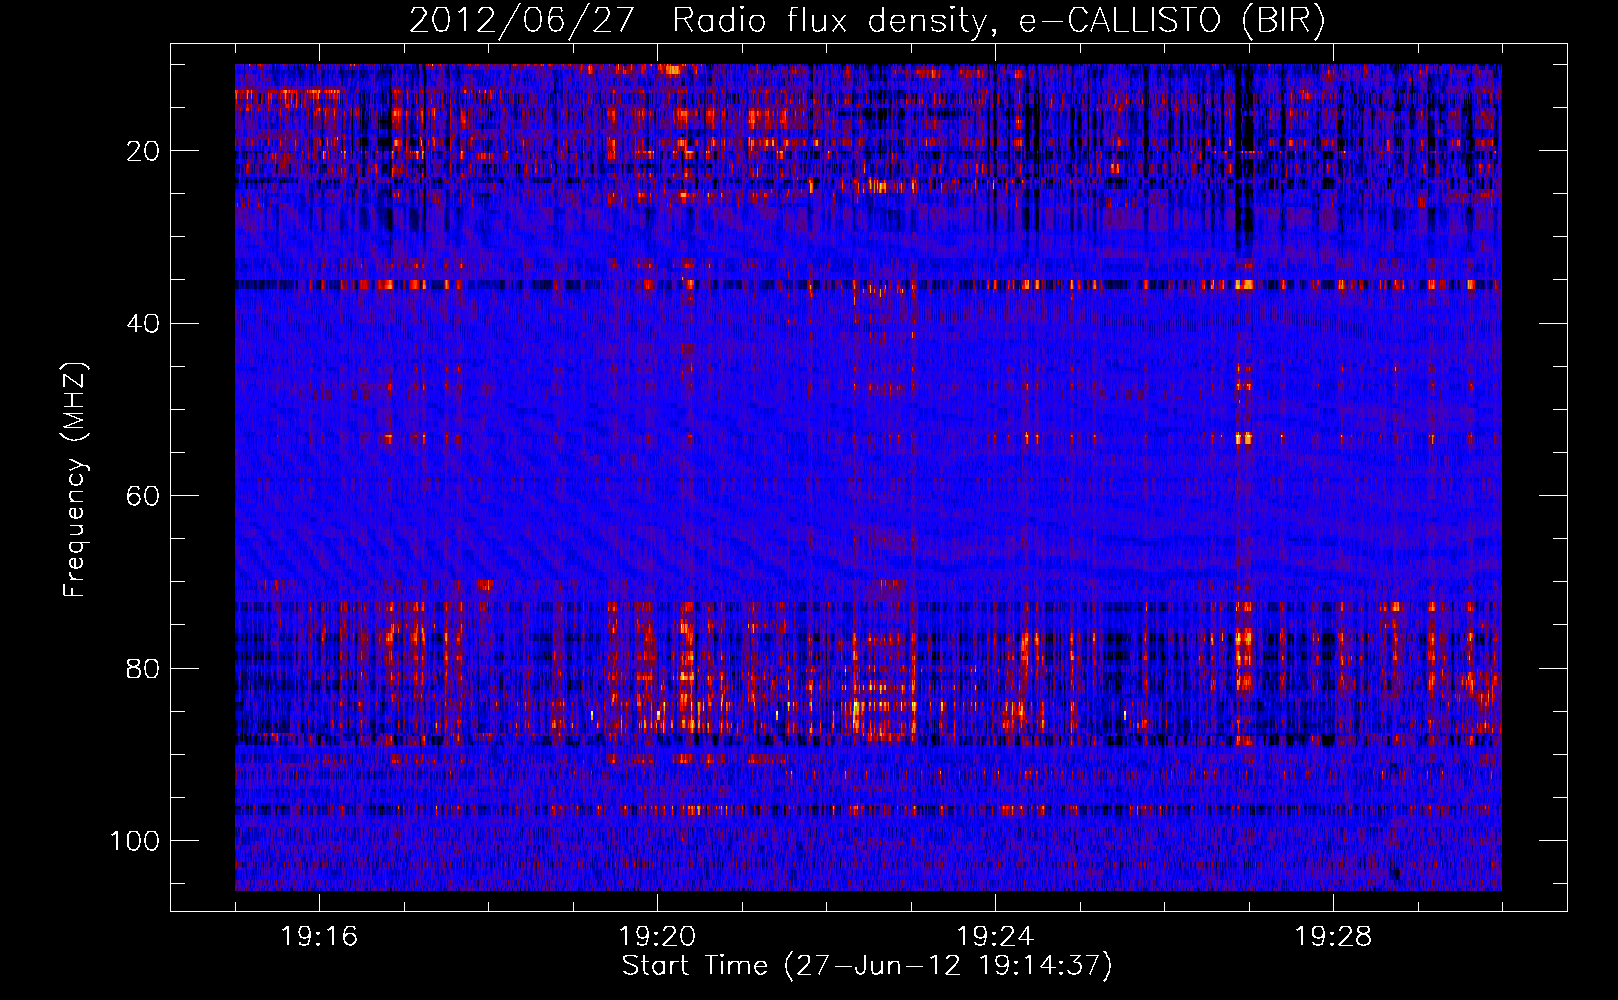Click the 'Start Time (27-Jun-12 19:14:37)' label

coord(867,966)
